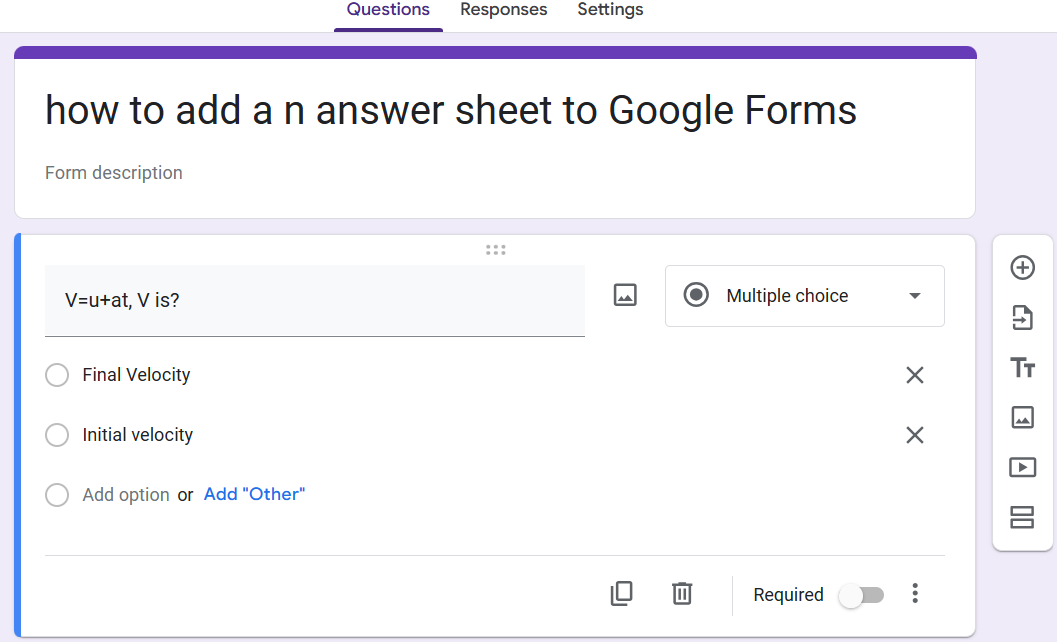The height and width of the screenshot is (642, 1057).
Task: Delete the question with trash icon
Action: (682, 594)
